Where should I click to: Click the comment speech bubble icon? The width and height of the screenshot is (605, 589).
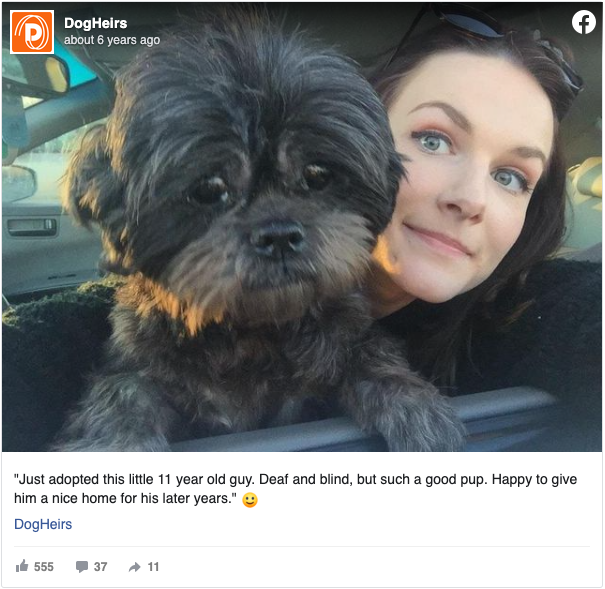click(x=82, y=567)
